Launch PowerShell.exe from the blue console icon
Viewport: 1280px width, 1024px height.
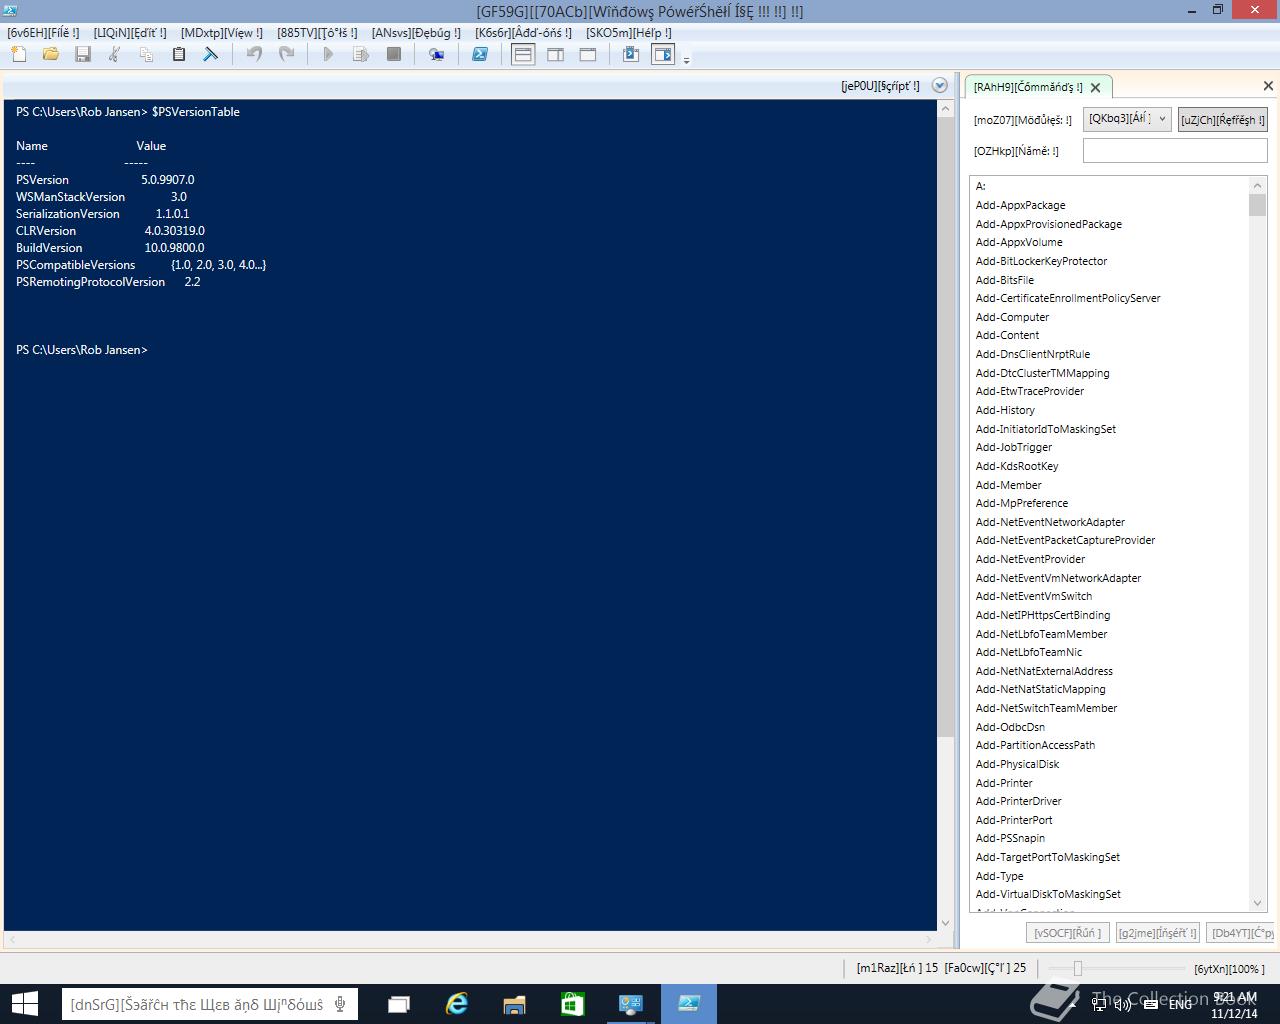(480, 54)
